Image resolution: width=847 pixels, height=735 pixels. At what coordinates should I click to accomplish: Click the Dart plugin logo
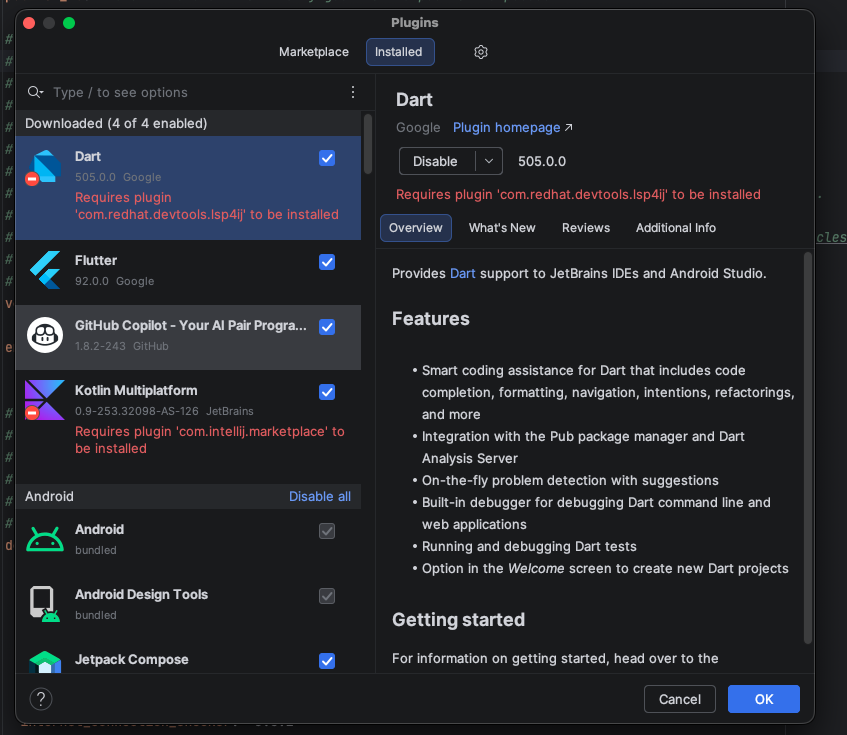pos(44,166)
